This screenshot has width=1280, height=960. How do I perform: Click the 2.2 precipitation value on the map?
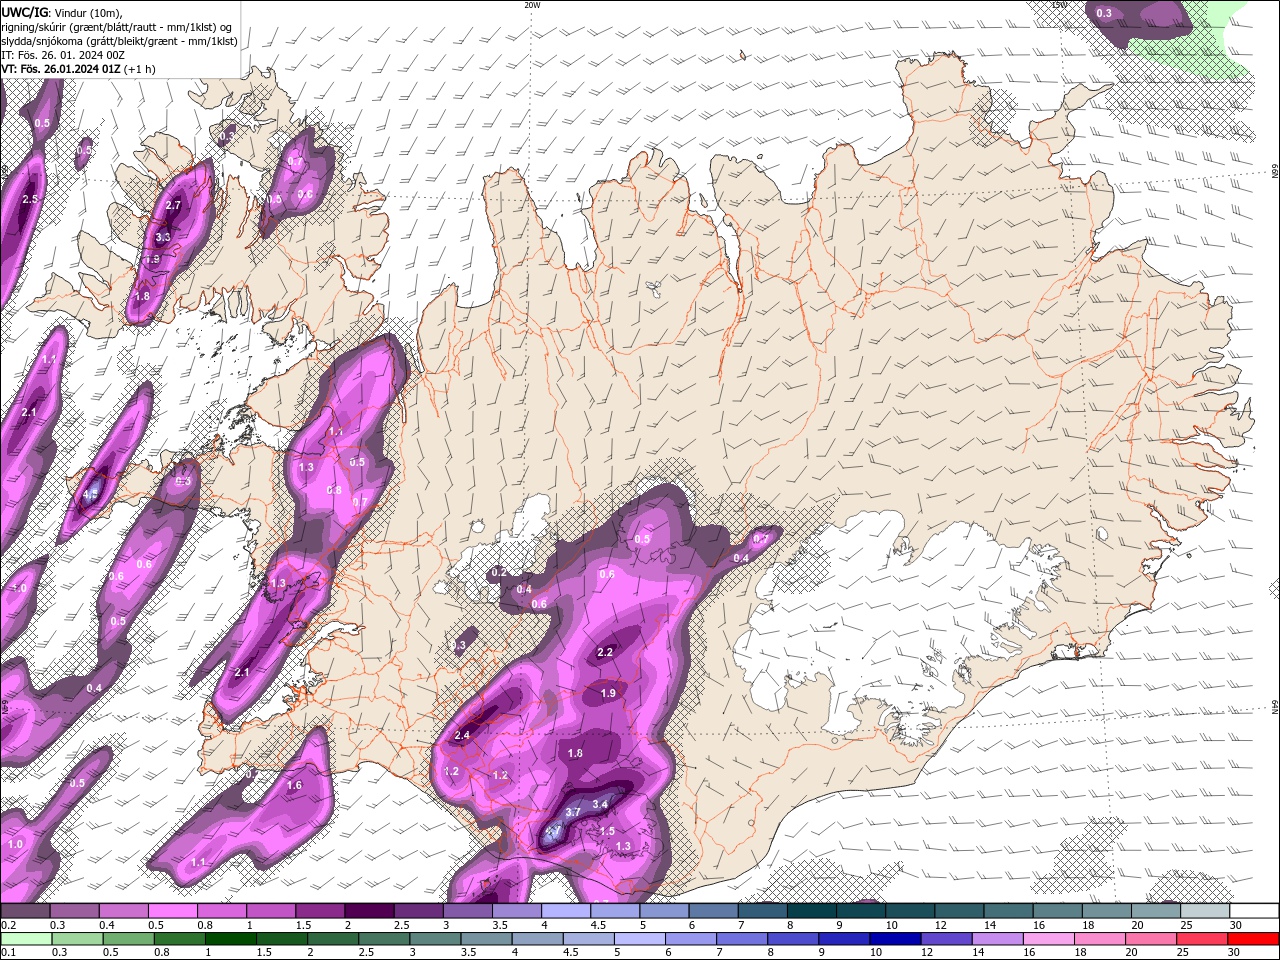click(605, 652)
